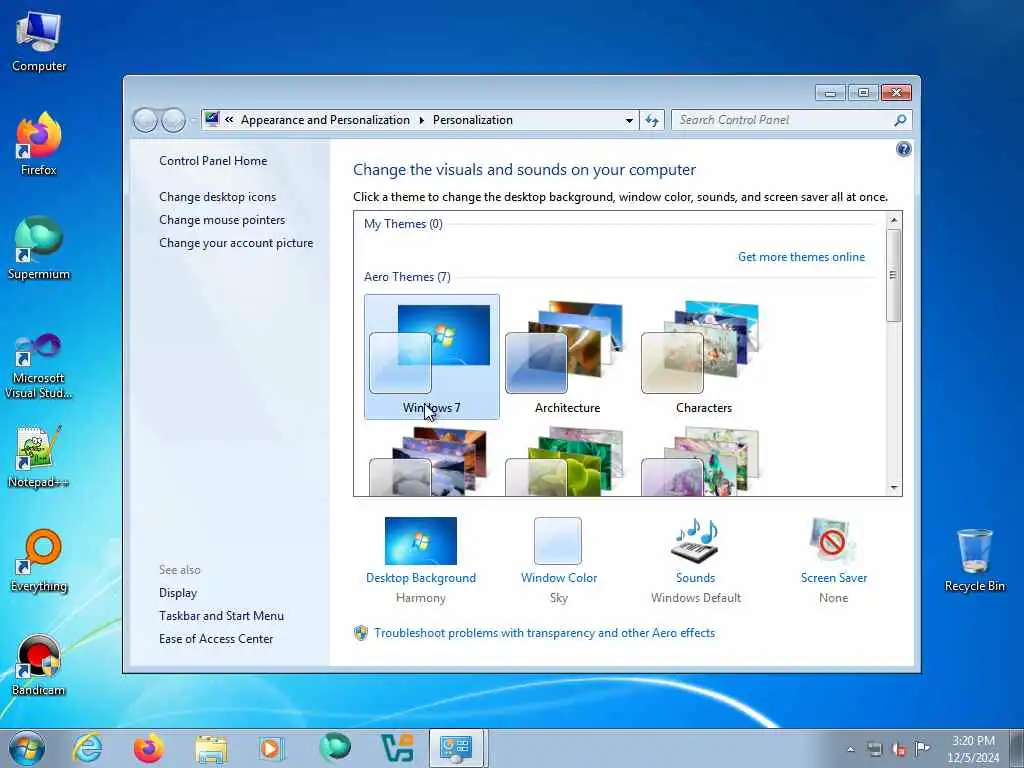Click Appearance and Personalization breadcrumb
This screenshot has height=768, width=1024.
click(x=325, y=120)
